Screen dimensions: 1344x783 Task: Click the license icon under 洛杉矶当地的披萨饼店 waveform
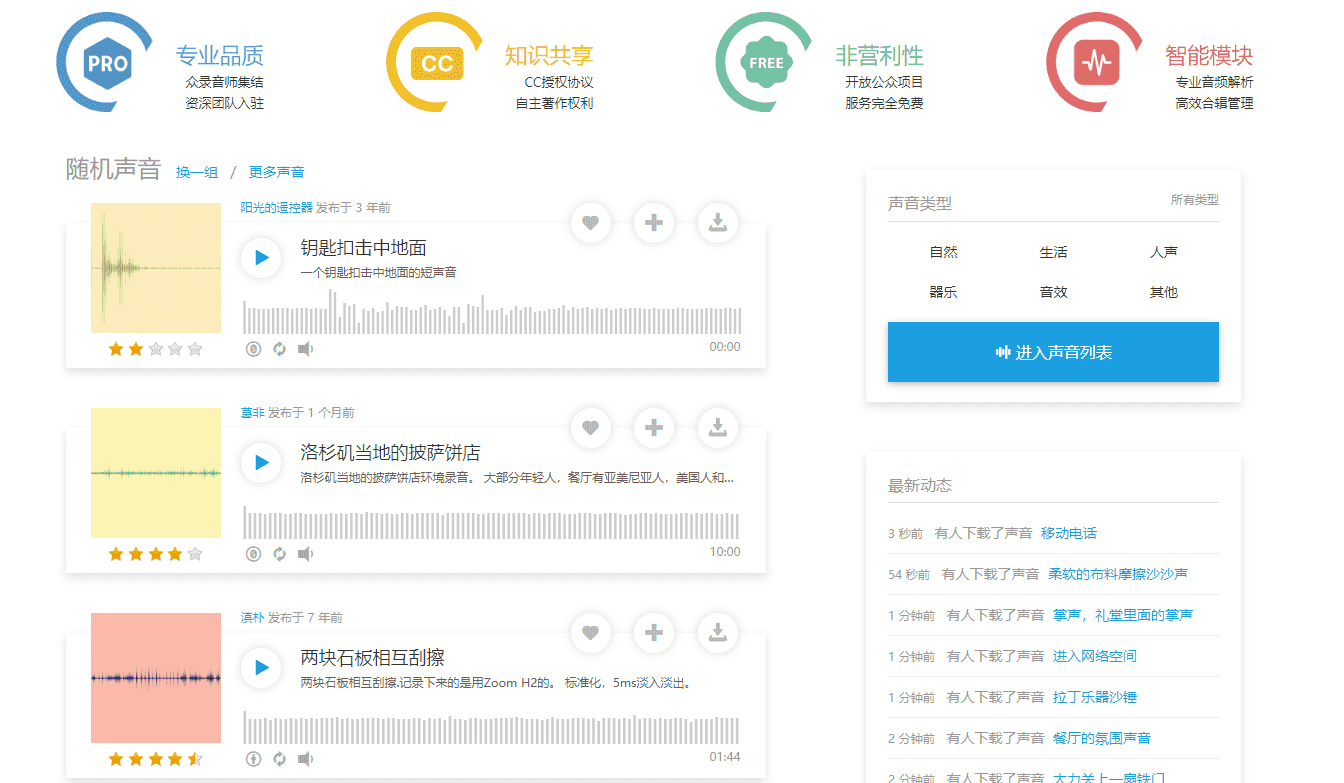point(253,554)
